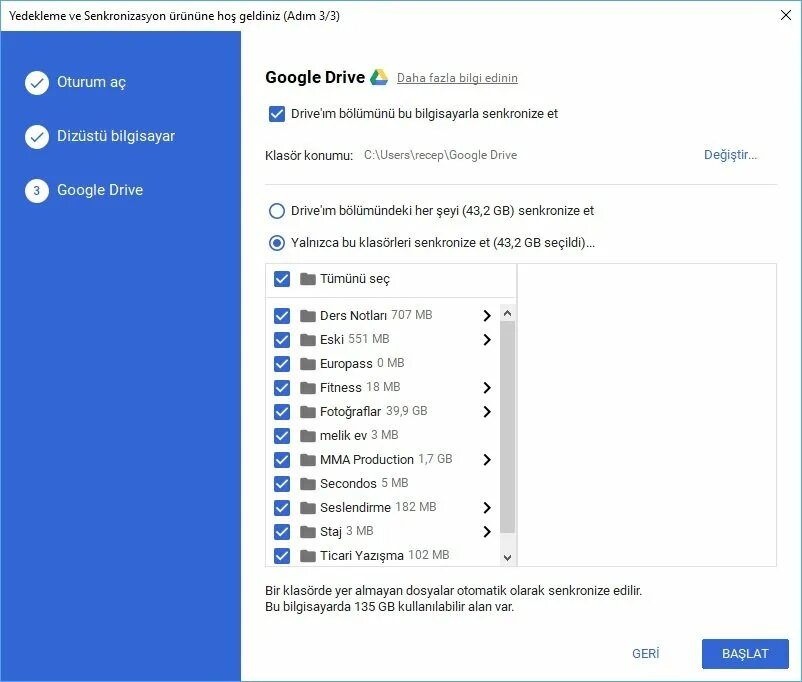Expand the Eski folder chevron
This screenshot has width=802, height=682.
click(487, 340)
